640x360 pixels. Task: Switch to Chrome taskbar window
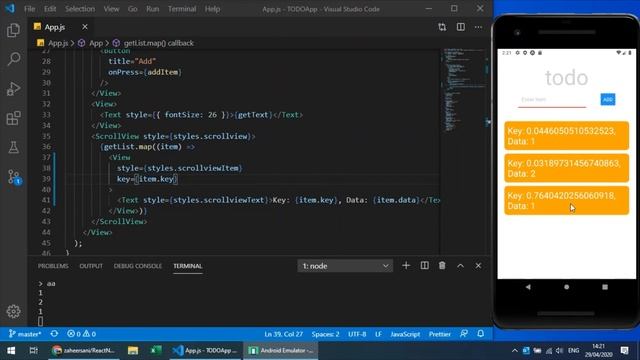click(x=84, y=351)
